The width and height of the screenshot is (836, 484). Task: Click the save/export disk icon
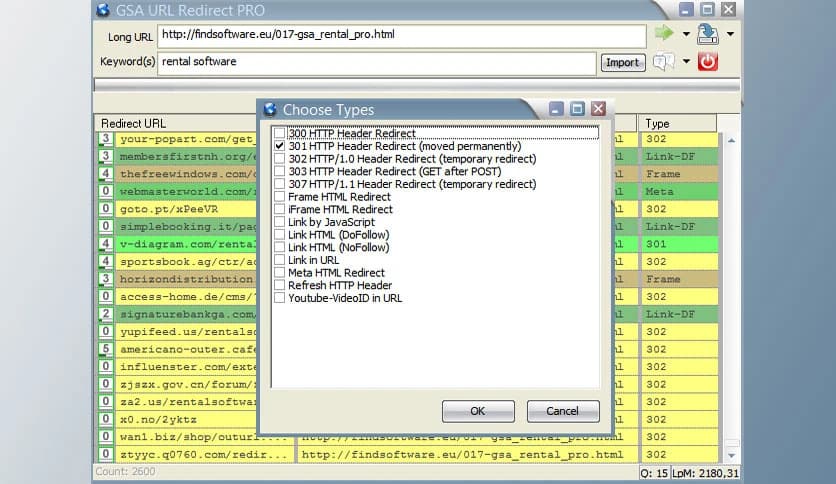(x=708, y=34)
